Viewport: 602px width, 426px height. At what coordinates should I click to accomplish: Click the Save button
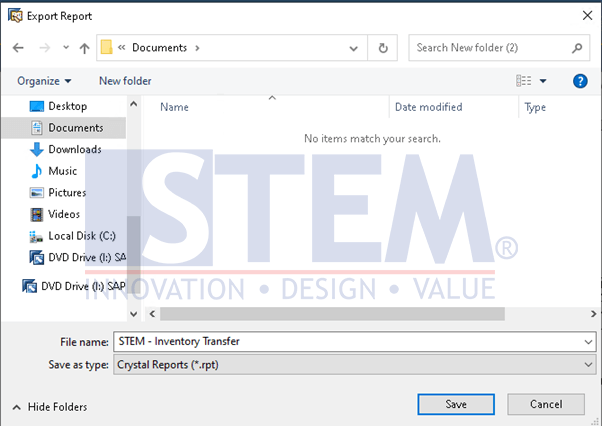456,404
